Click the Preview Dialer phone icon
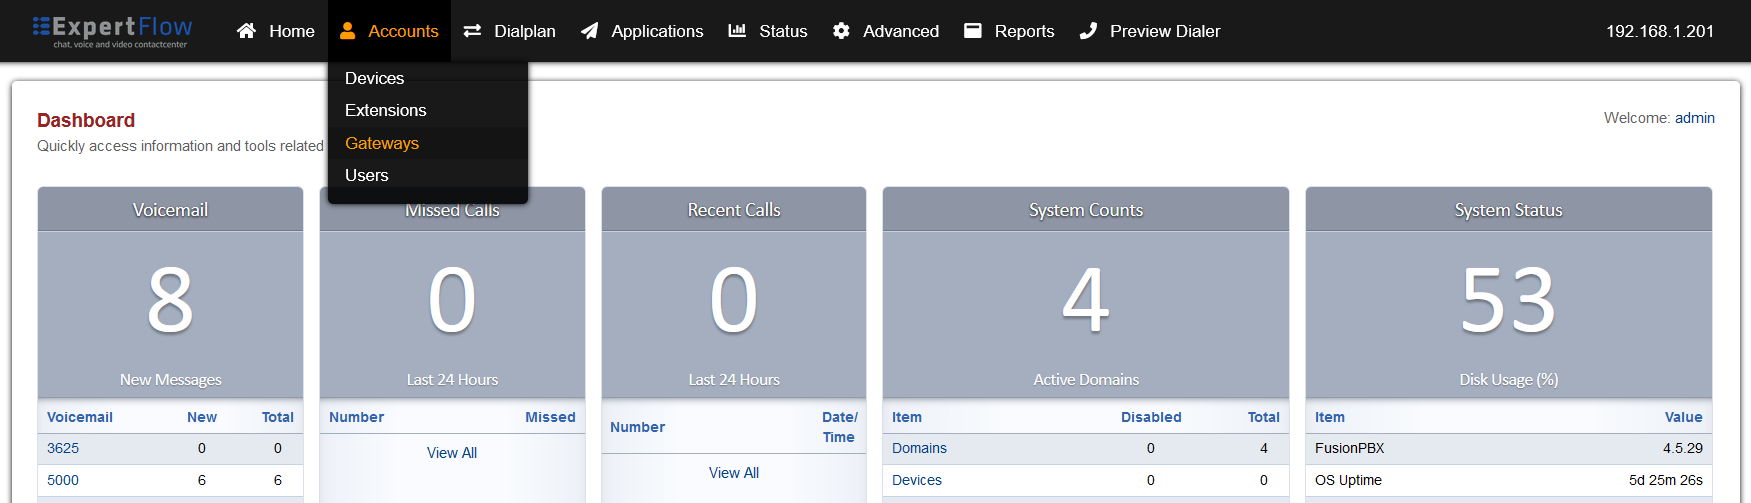 [x=1088, y=31]
